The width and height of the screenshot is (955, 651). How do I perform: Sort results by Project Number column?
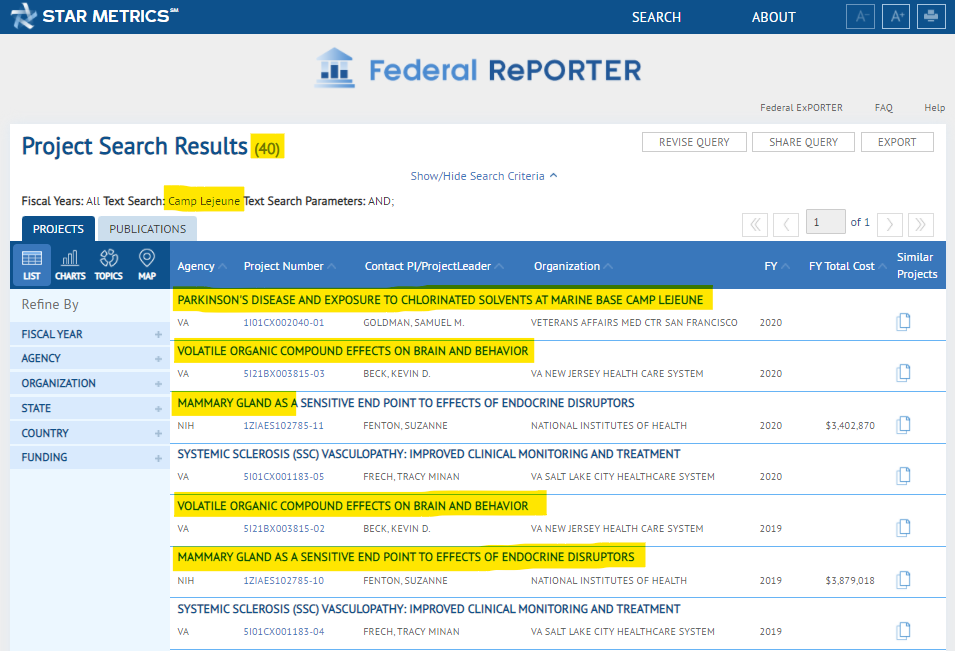(x=289, y=266)
